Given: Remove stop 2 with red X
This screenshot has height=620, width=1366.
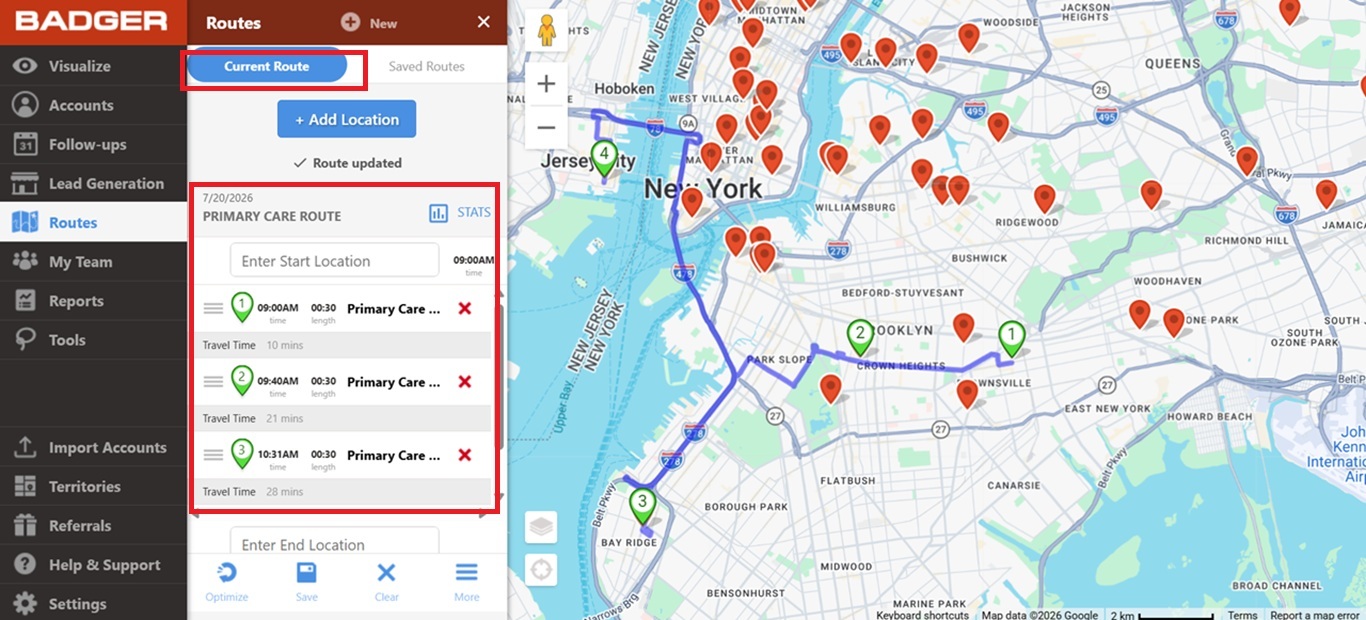Looking at the screenshot, I should [464, 382].
